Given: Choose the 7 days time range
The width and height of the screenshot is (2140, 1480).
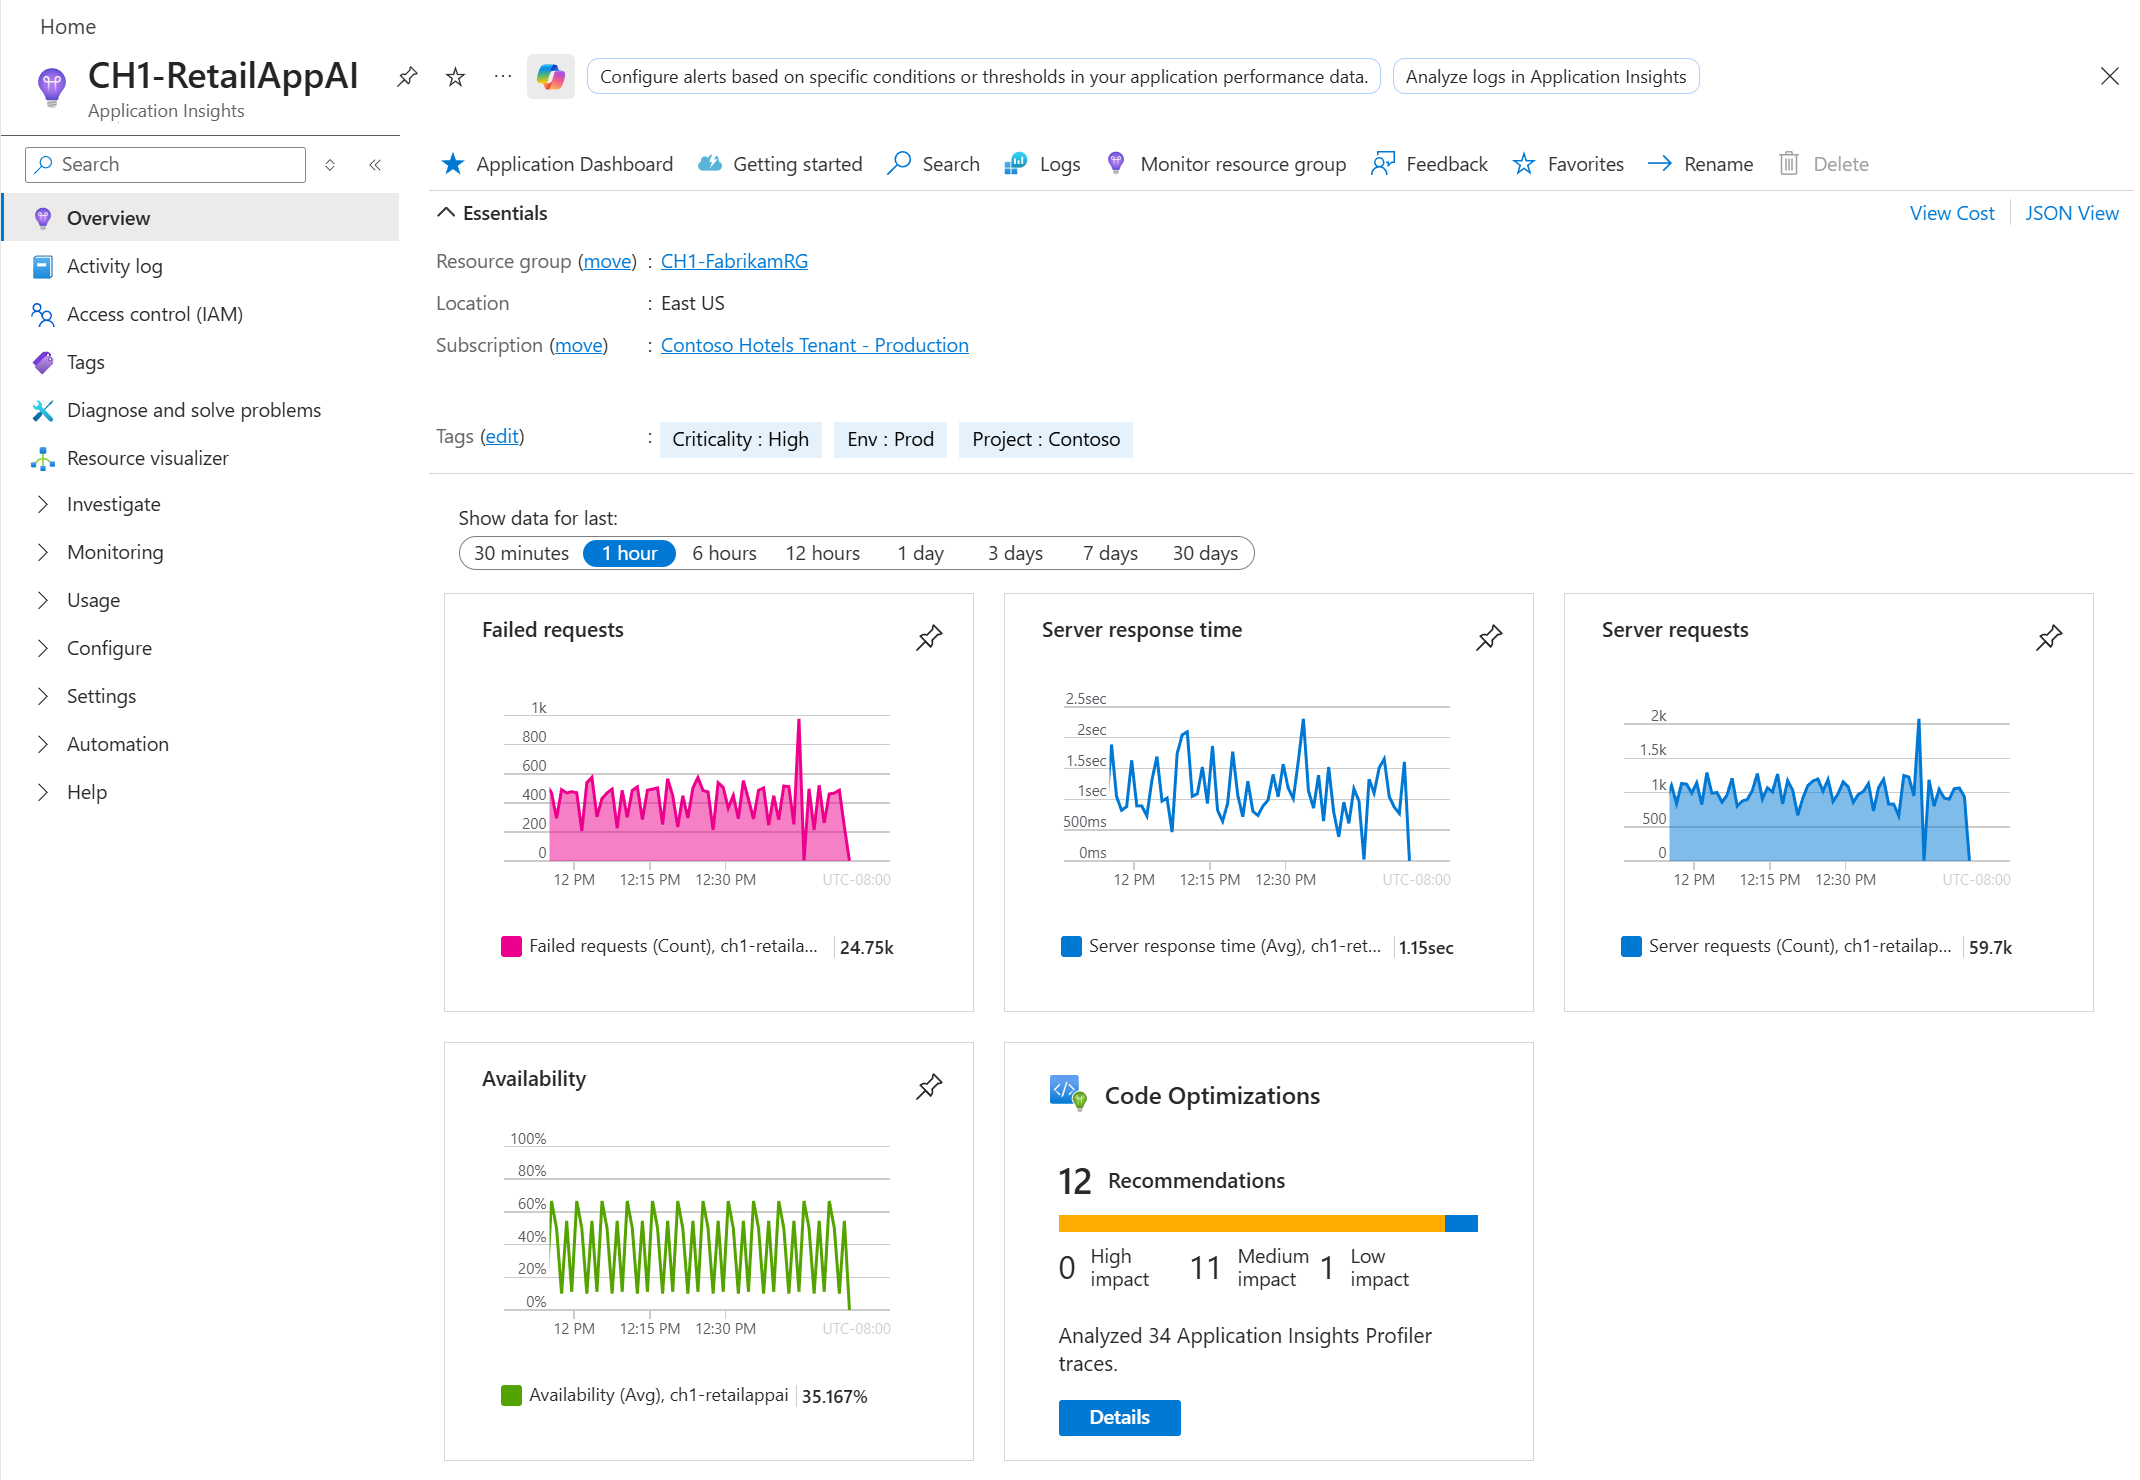Looking at the screenshot, I should tap(1109, 553).
